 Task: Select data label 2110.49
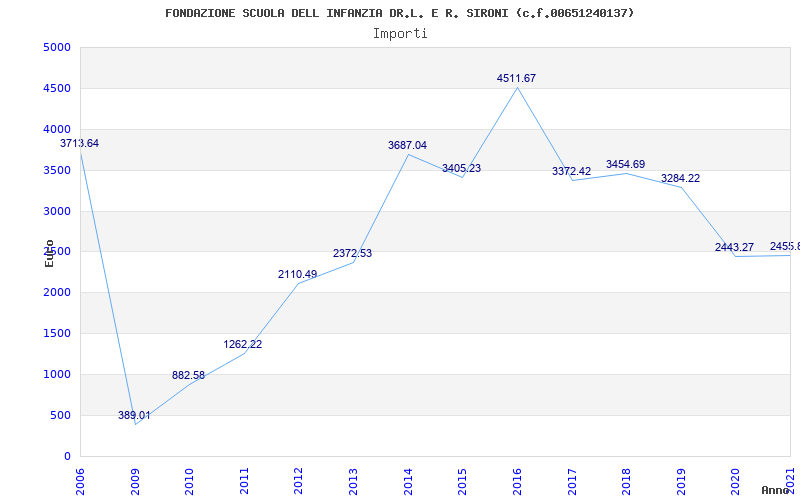pos(297,274)
